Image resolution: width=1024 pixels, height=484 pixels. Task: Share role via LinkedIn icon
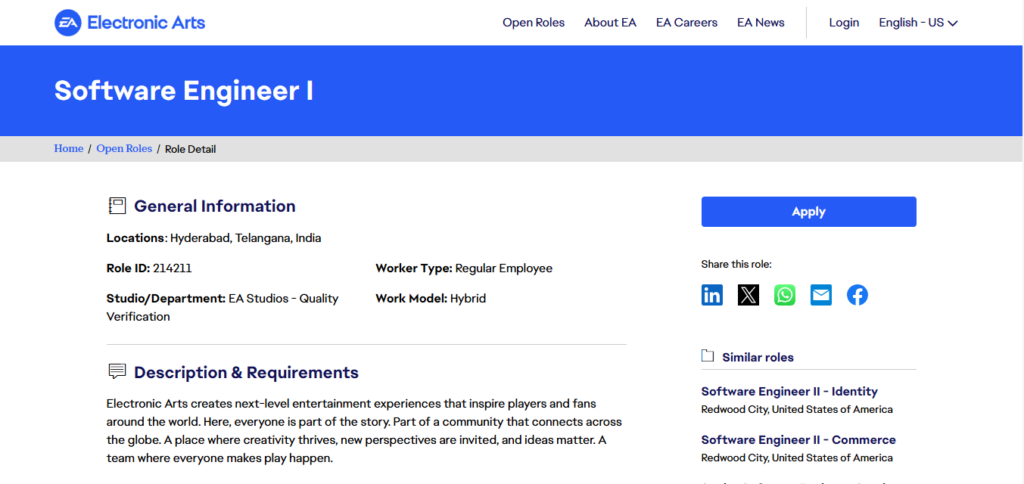tap(712, 295)
